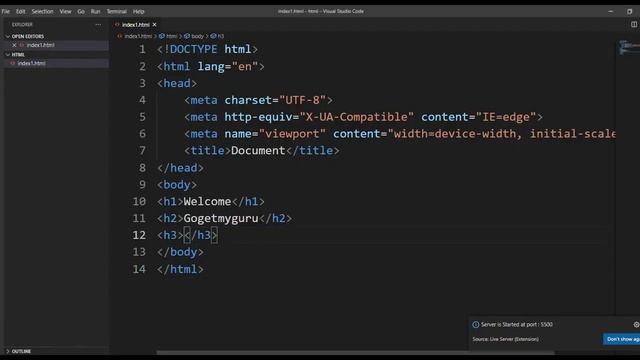
Task: Open the Go menu
Action: tap(81, 11)
